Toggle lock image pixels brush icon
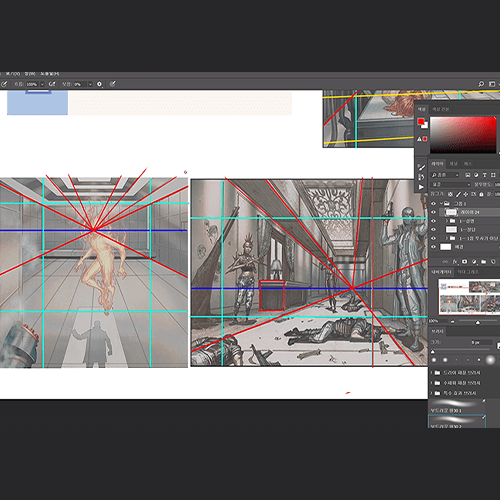 tap(458, 194)
